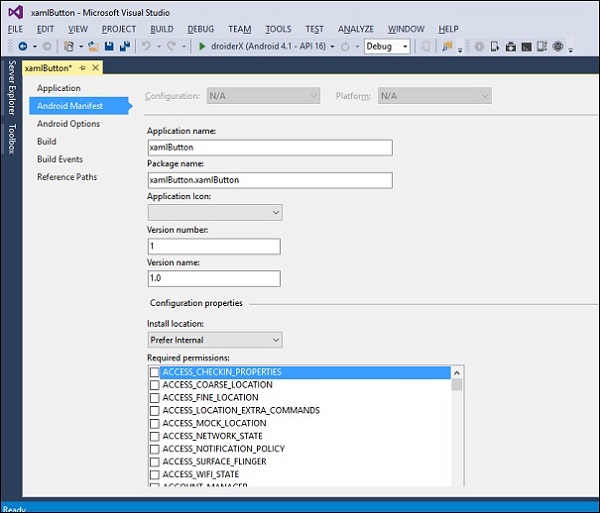
Task: Click the Find in Files icon
Action: click(447, 46)
